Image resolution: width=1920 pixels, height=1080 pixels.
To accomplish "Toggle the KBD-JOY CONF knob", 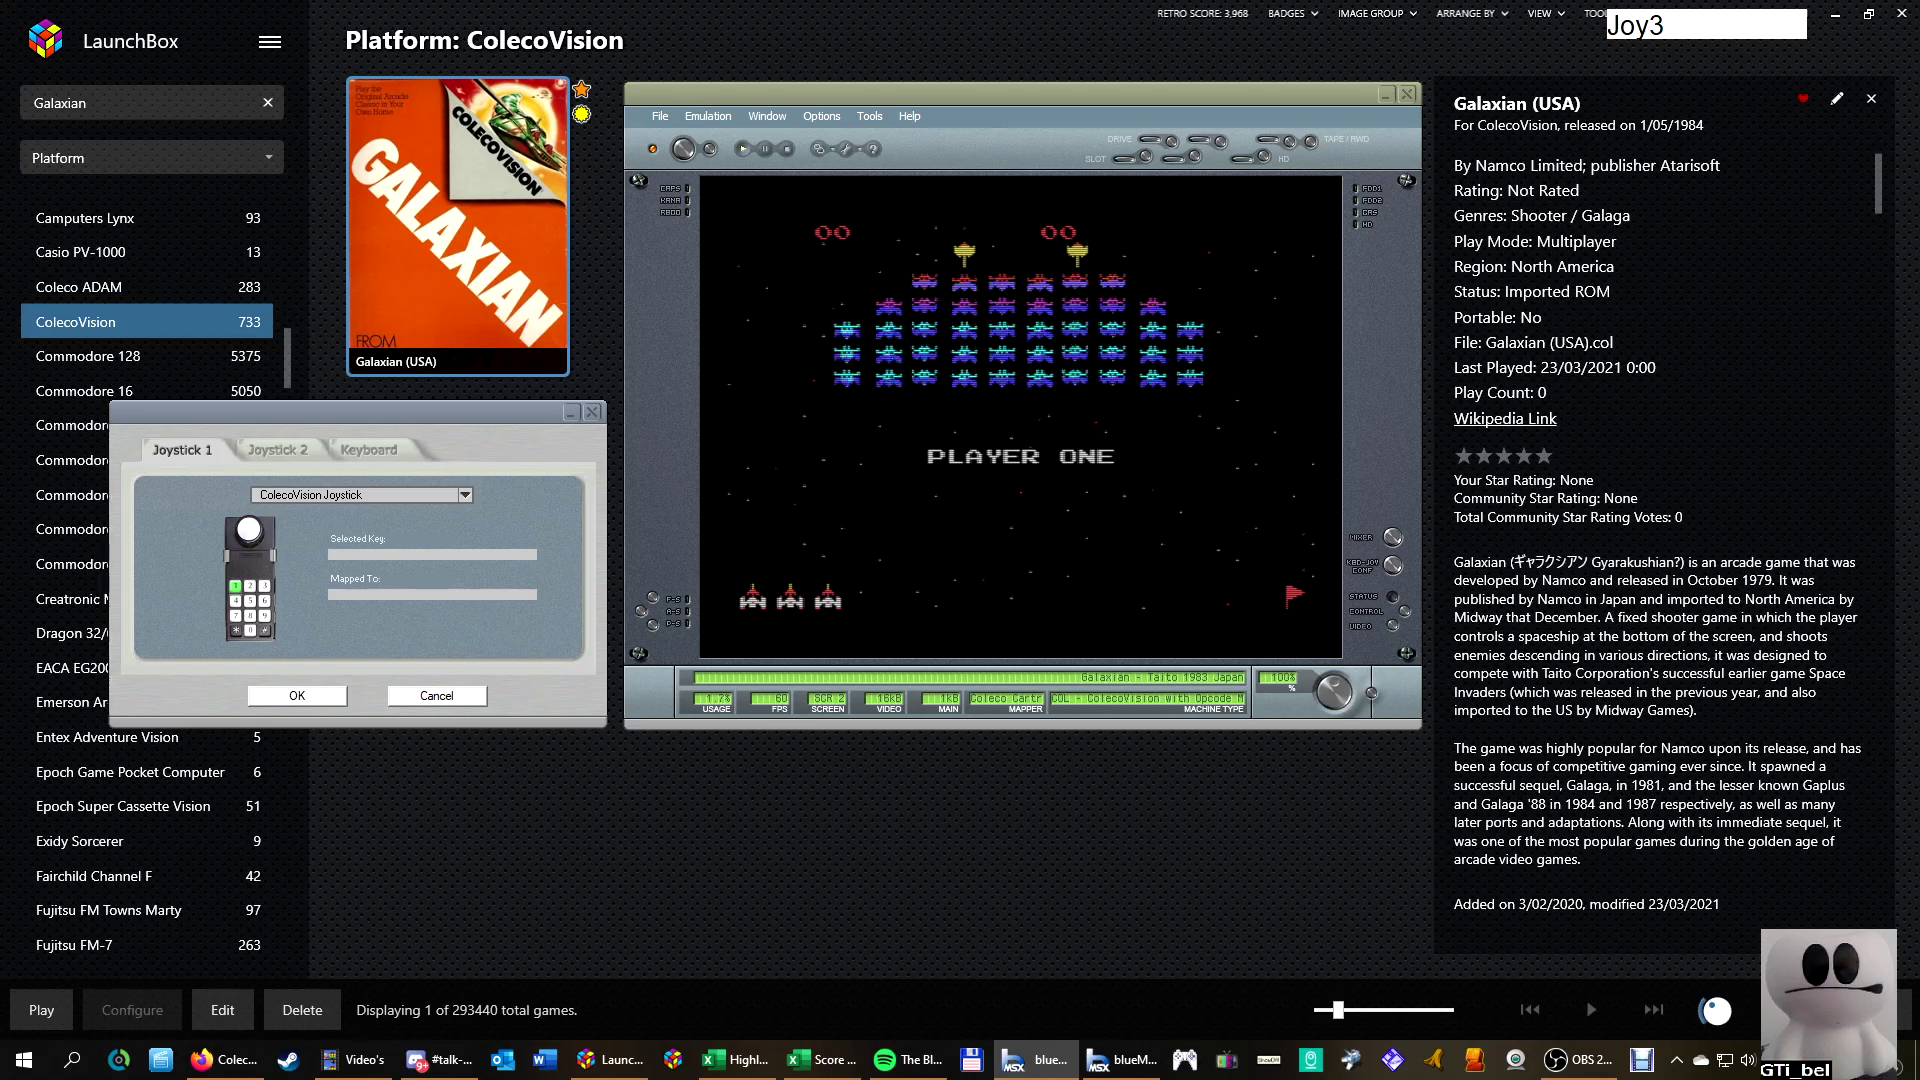I will coord(1392,566).
